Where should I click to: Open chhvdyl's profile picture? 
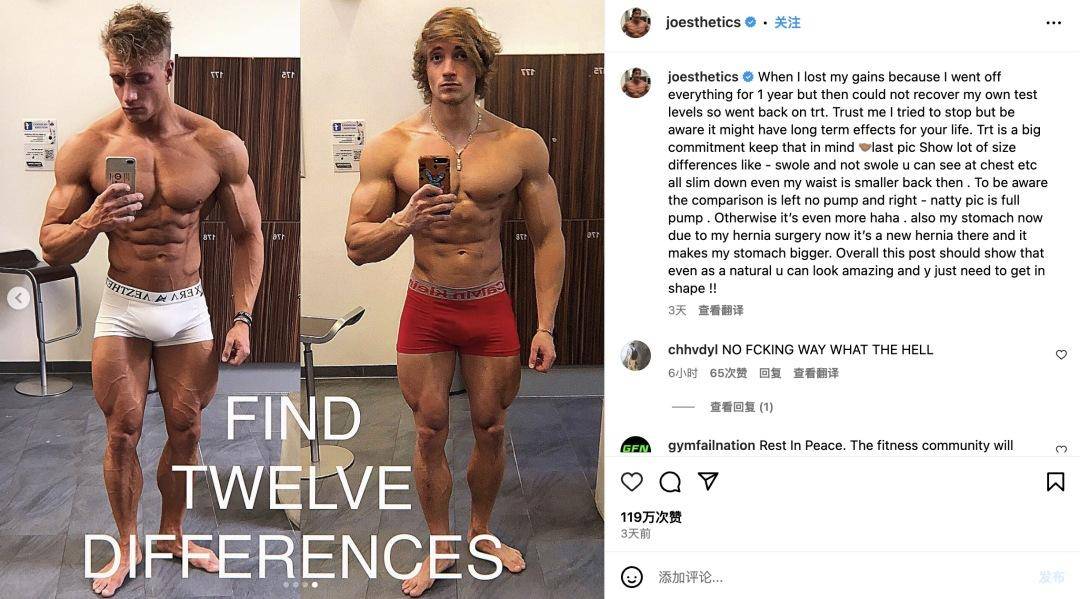pos(636,355)
